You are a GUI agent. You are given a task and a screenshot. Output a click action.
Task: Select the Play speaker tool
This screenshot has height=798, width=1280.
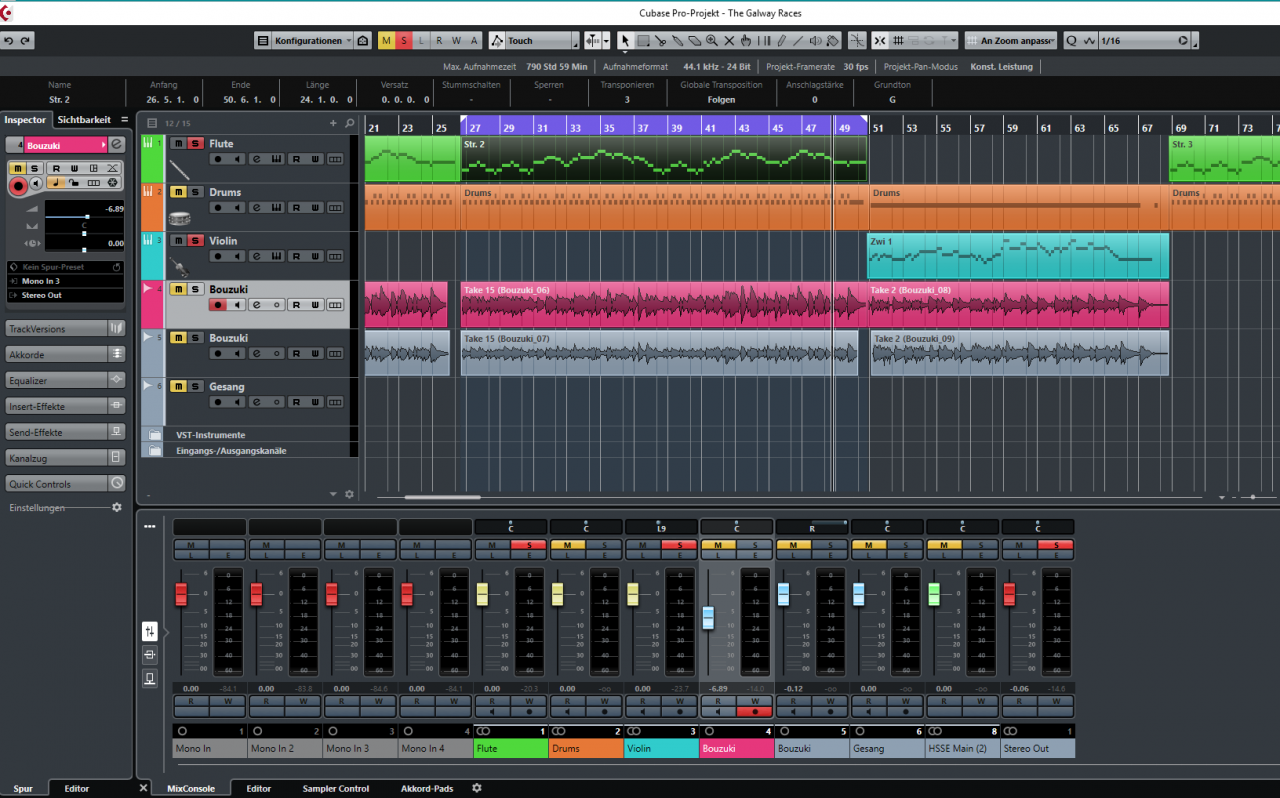coord(815,41)
